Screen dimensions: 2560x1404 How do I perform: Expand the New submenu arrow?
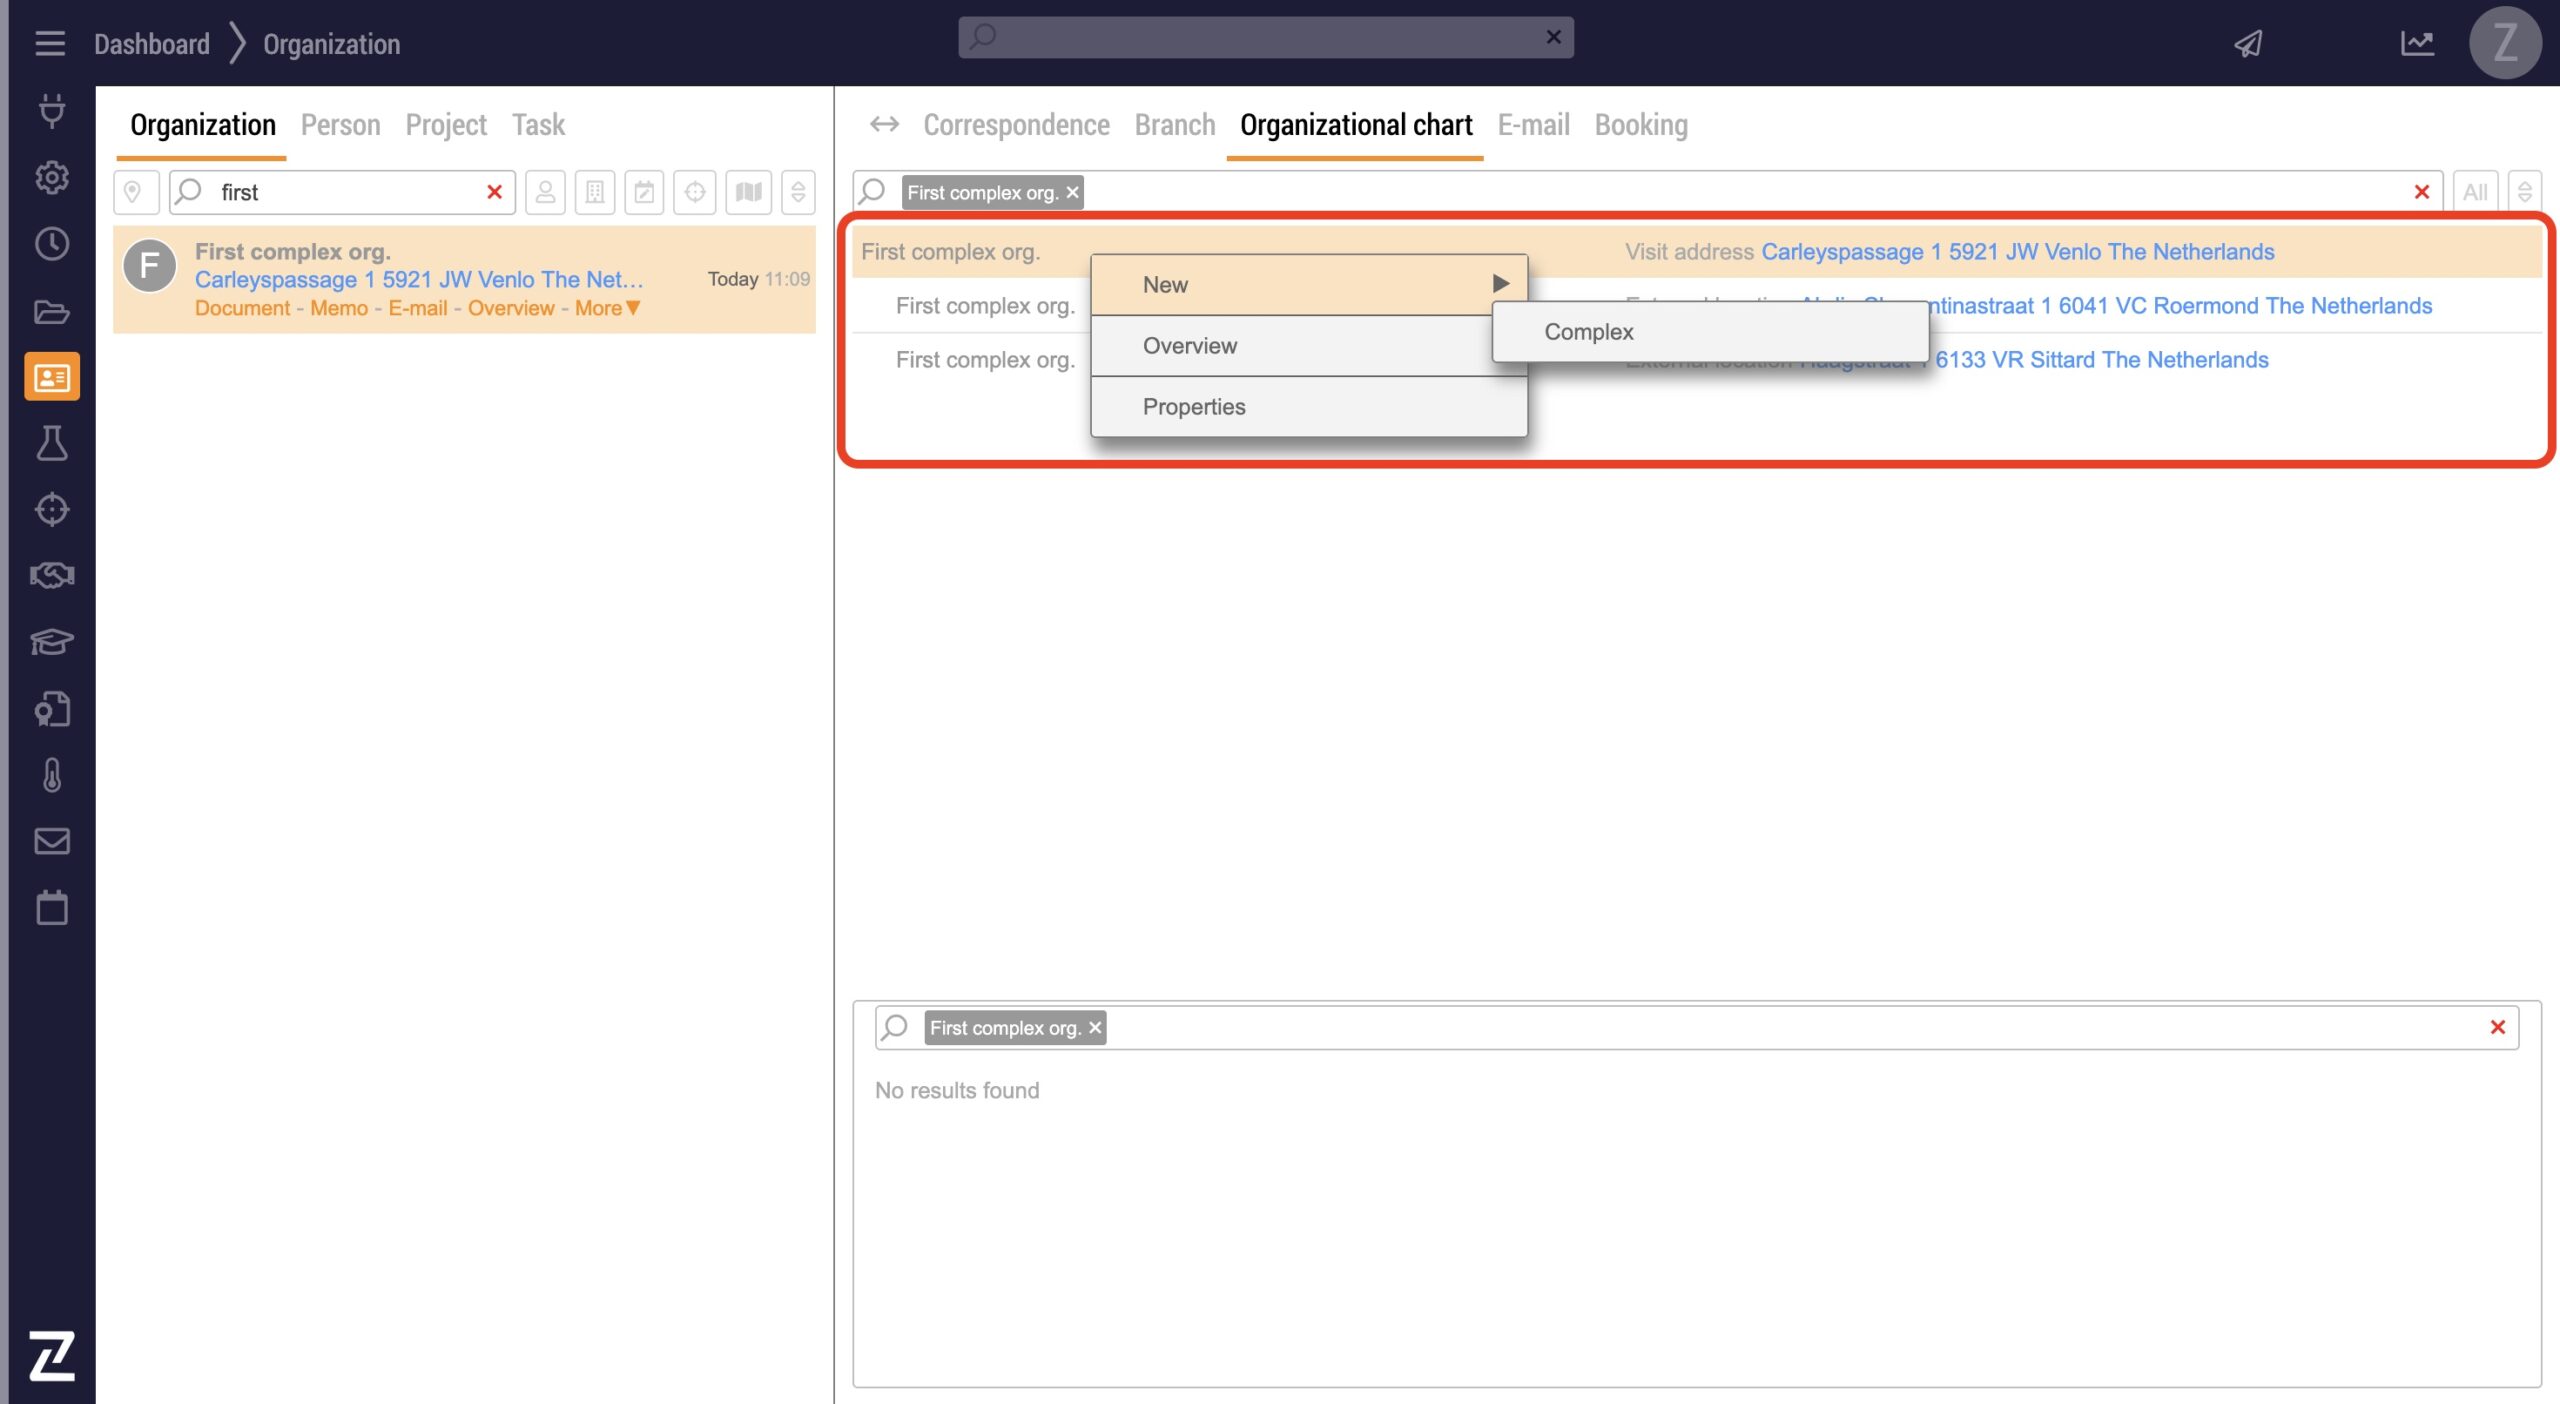1500,284
